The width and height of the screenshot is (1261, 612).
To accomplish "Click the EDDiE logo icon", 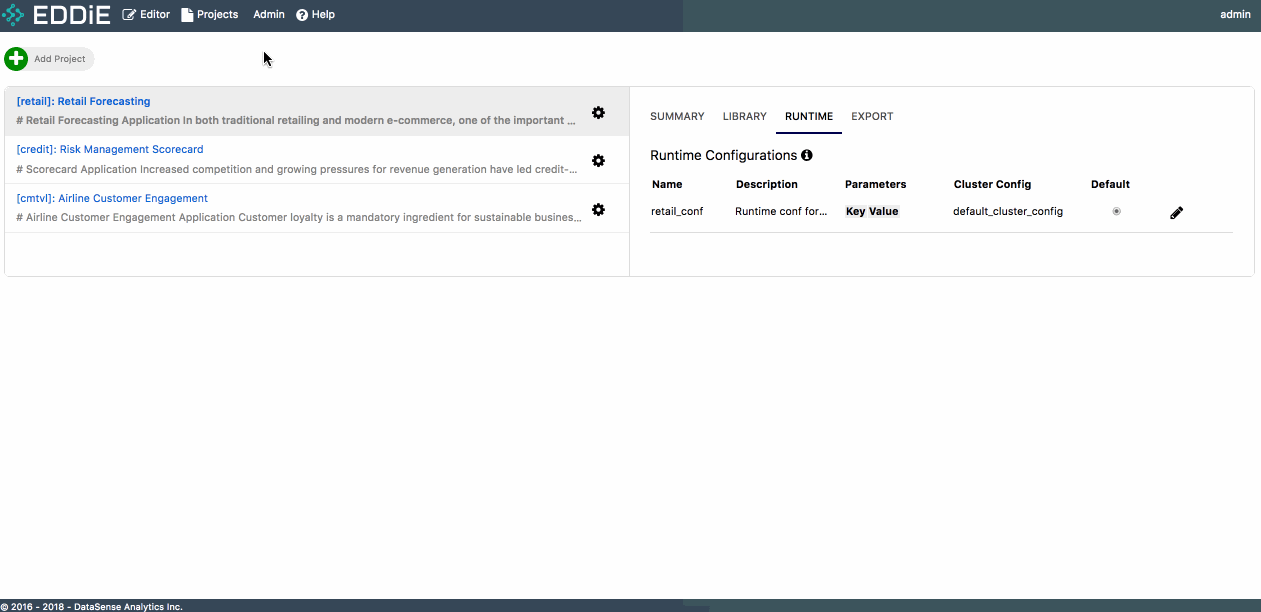I will [13, 15].
